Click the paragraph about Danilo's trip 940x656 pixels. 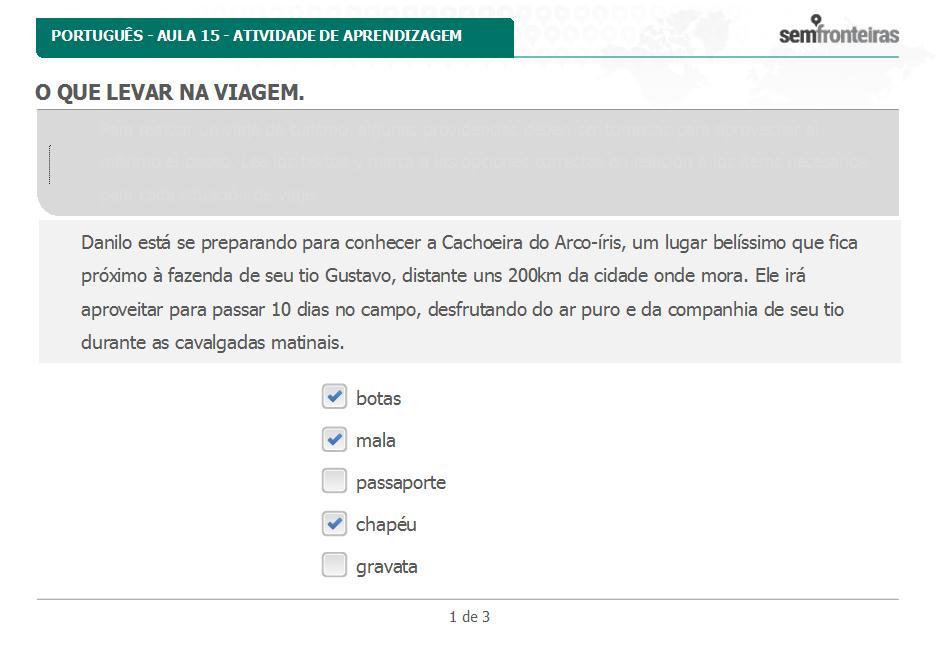click(469, 292)
